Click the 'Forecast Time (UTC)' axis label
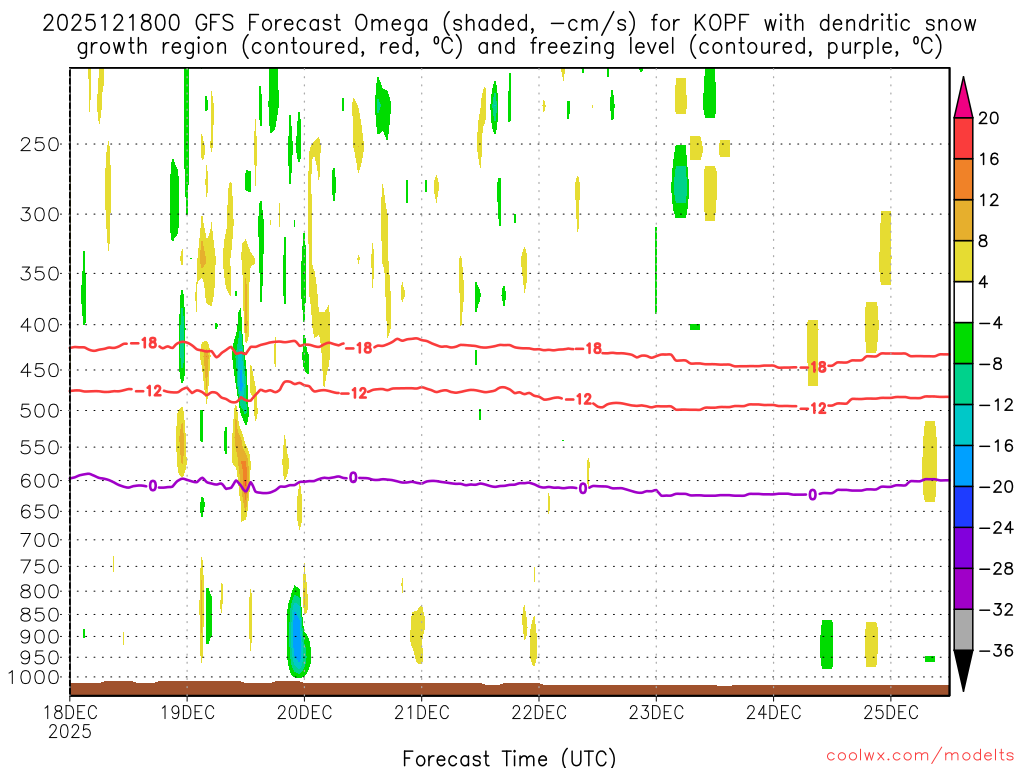 pyautogui.click(x=509, y=758)
